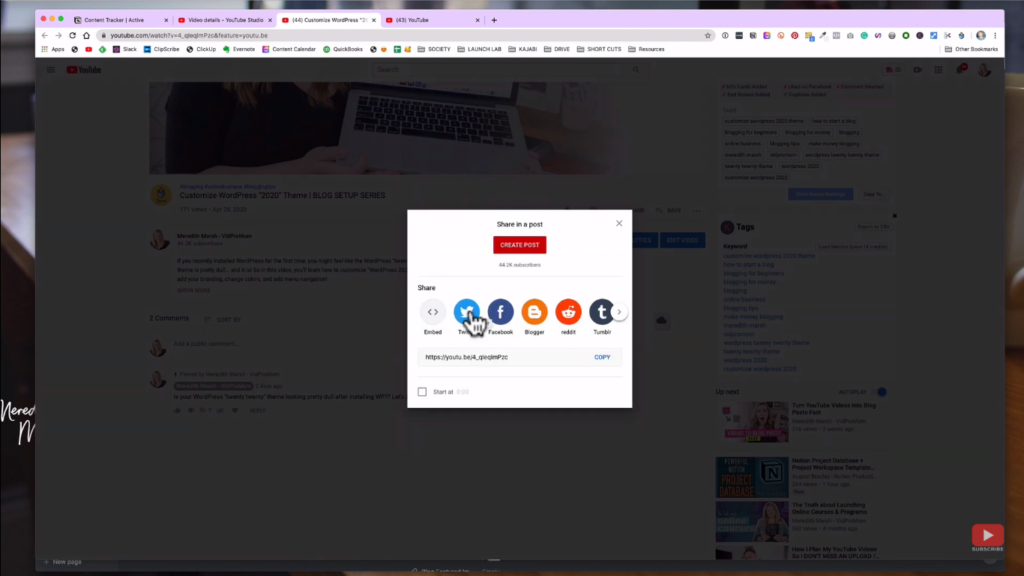Open the YouTube create video camera icon
This screenshot has height=576, width=1024.
pos(918,70)
